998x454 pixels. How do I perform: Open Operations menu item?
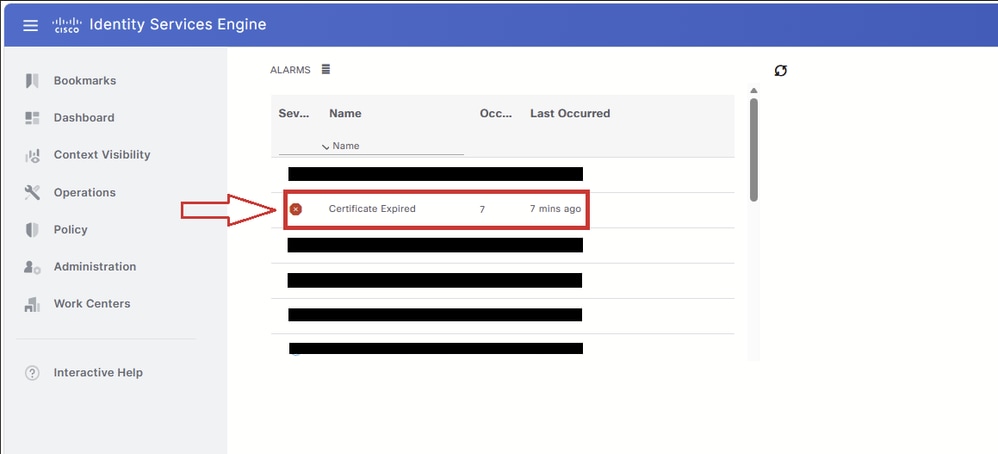click(85, 192)
